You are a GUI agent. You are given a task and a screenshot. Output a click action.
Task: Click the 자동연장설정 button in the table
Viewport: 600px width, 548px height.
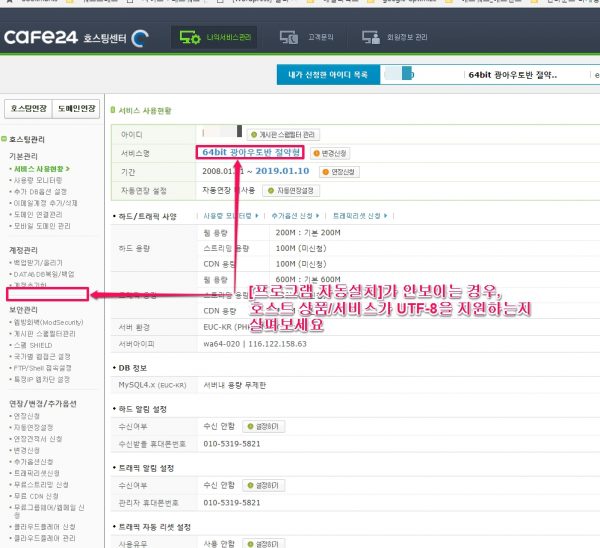tap(291, 191)
